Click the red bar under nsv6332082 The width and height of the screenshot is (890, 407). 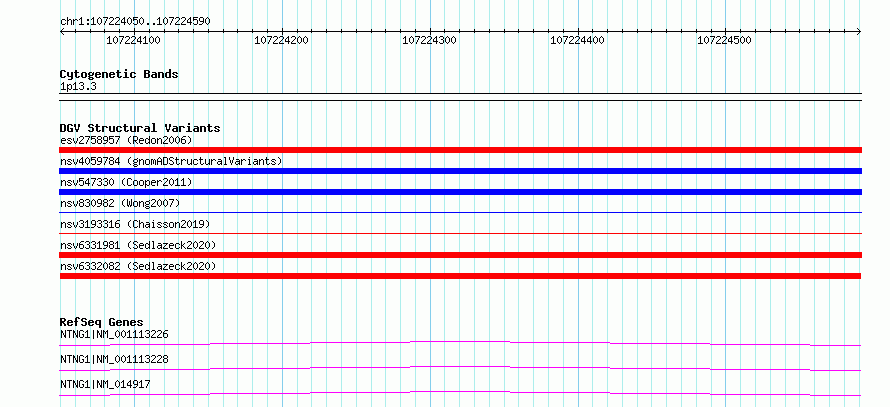460,276
